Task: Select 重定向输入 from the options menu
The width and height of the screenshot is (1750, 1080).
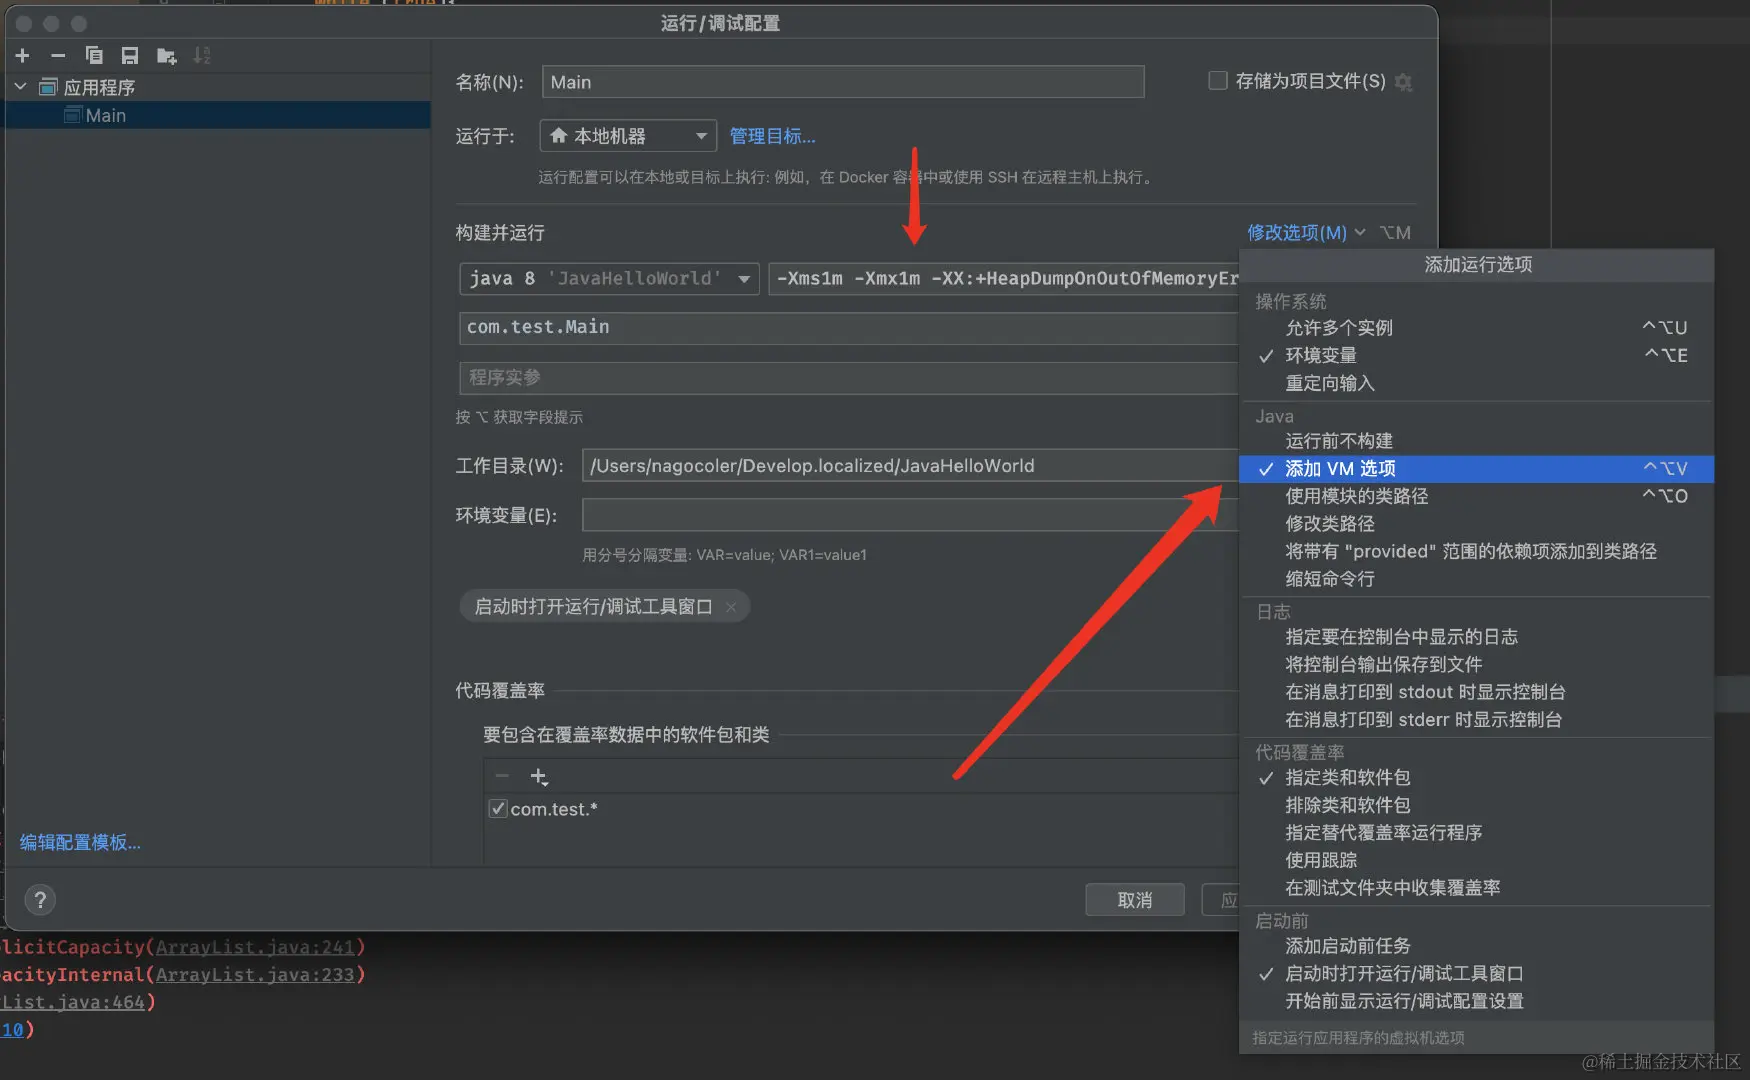Action: click(x=1476, y=384)
